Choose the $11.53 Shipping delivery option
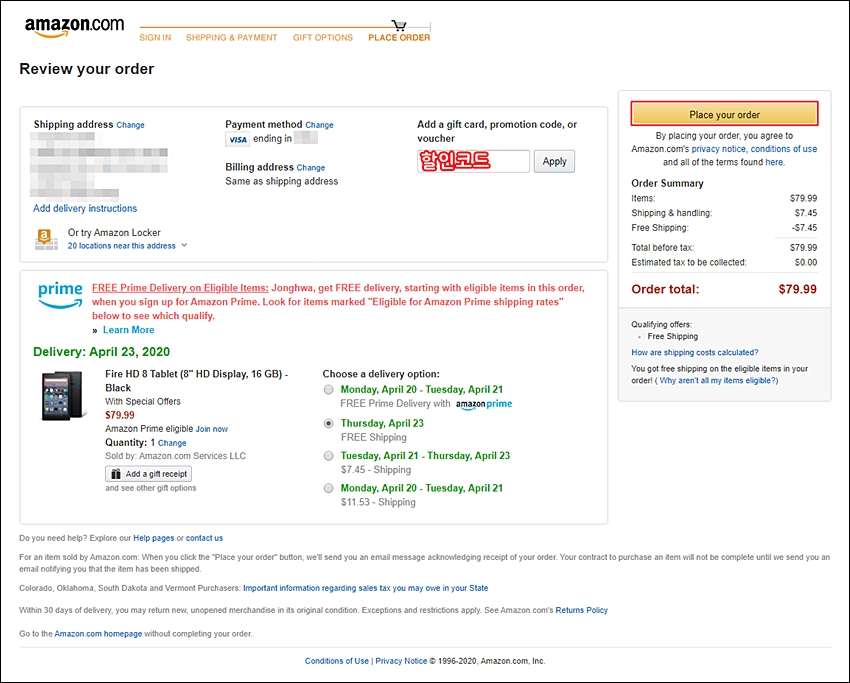The image size is (850, 683). 329,488
